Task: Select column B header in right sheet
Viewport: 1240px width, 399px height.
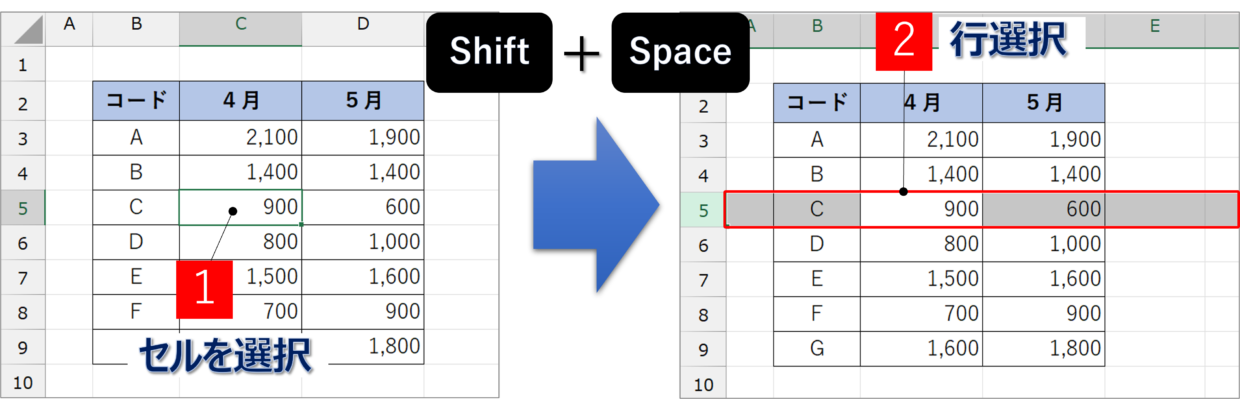Action: pyautogui.click(x=817, y=29)
